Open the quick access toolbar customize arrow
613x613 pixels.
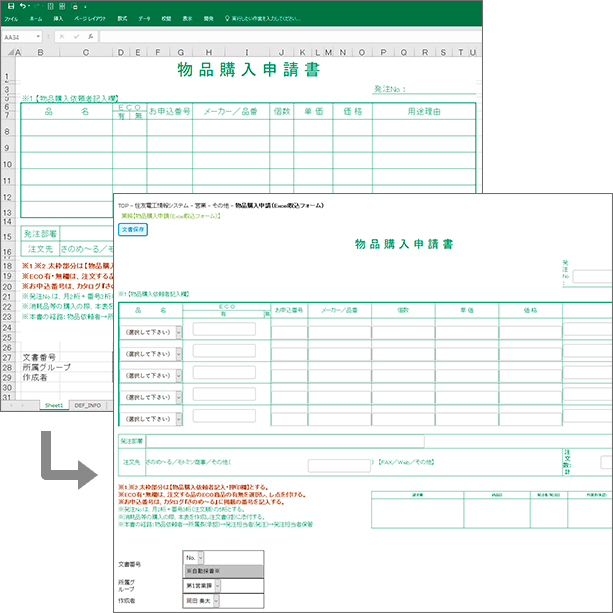pyautogui.click(x=85, y=7)
